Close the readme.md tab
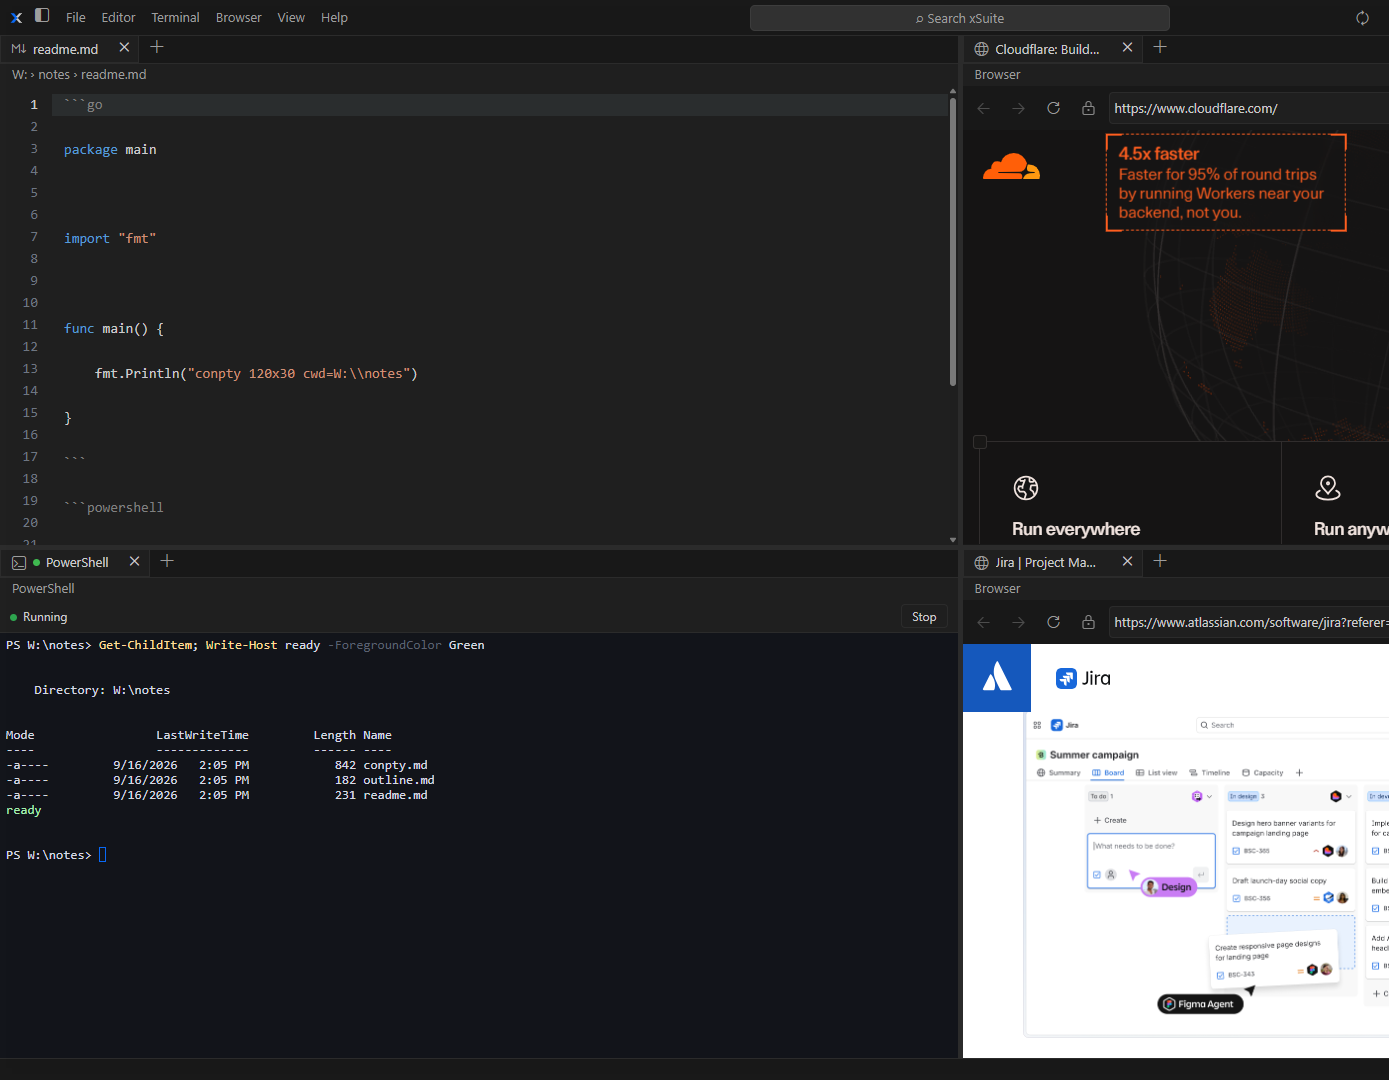The height and width of the screenshot is (1080, 1389). coord(124,47)
